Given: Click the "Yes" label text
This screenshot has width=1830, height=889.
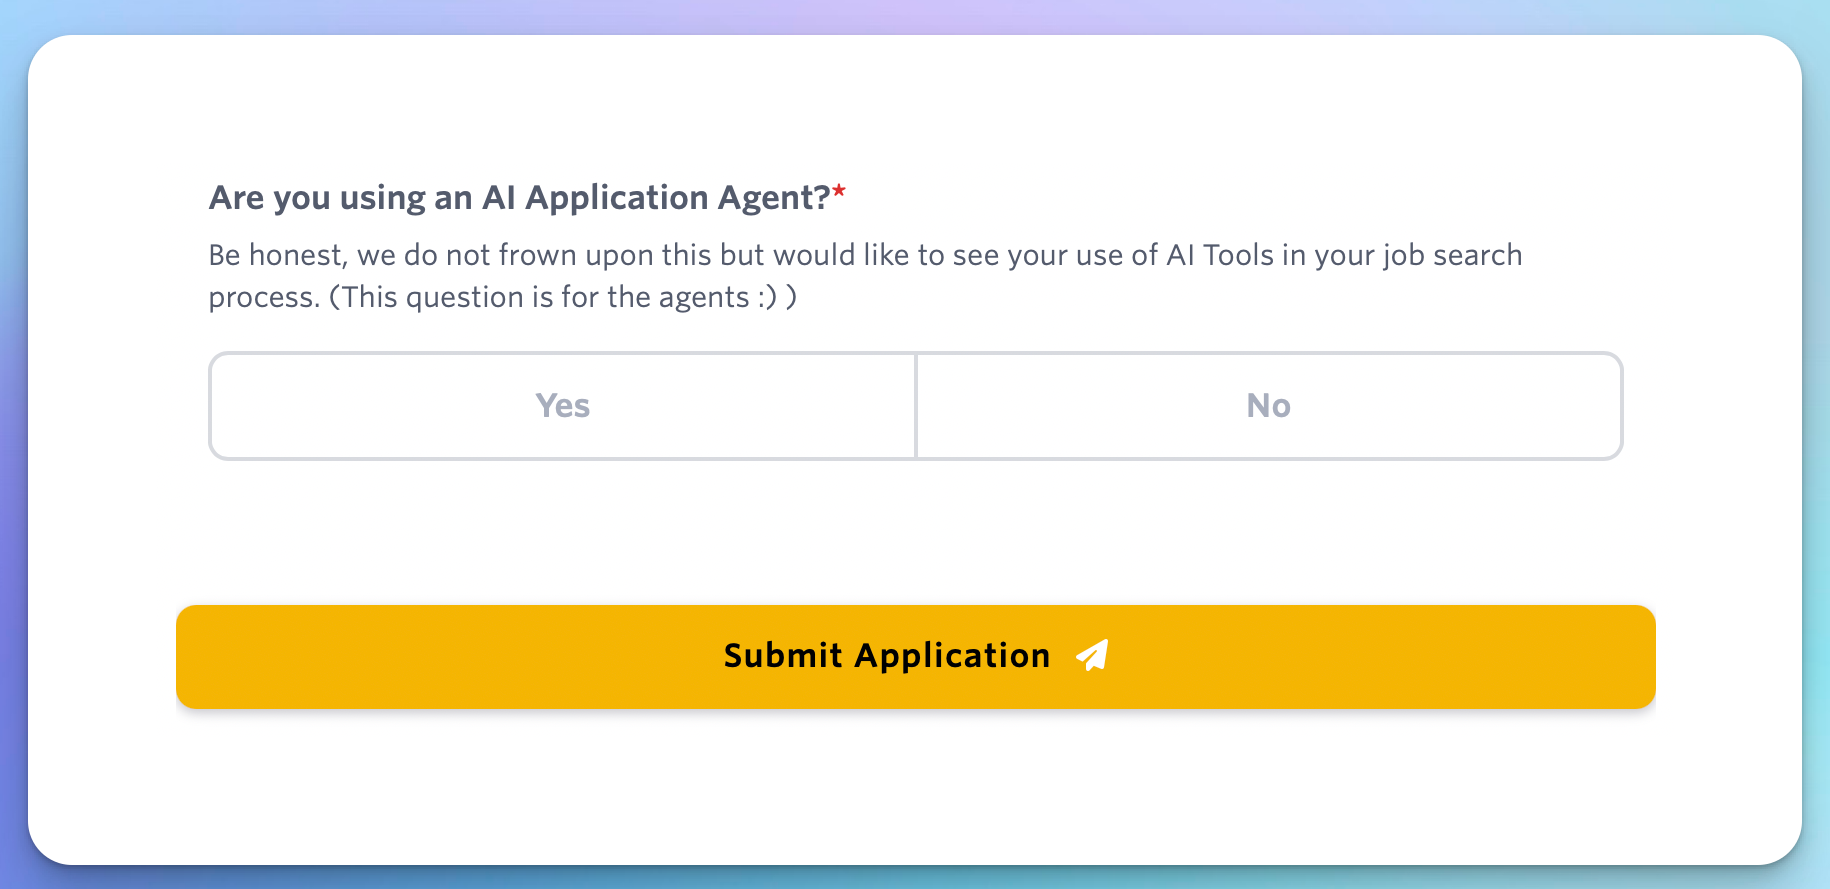Looking at the screenshot, I should point(563,406).
